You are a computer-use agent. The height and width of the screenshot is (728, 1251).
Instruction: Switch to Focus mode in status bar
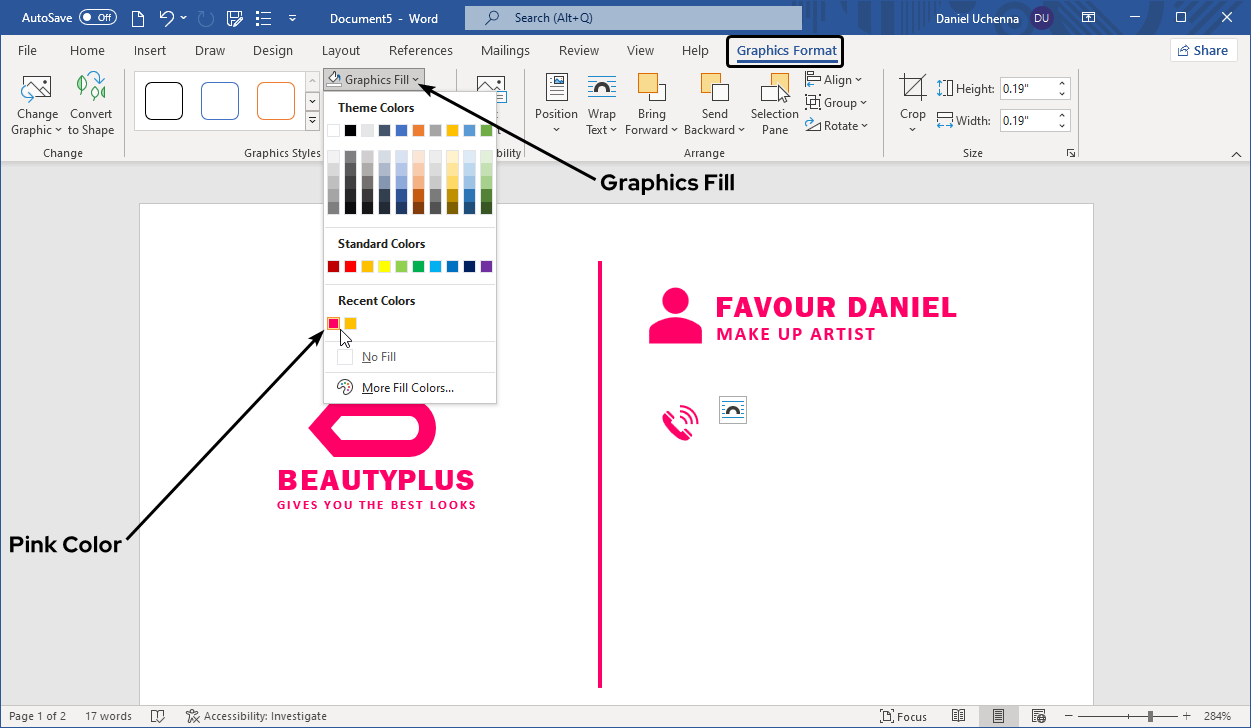[x=903, y=716]
